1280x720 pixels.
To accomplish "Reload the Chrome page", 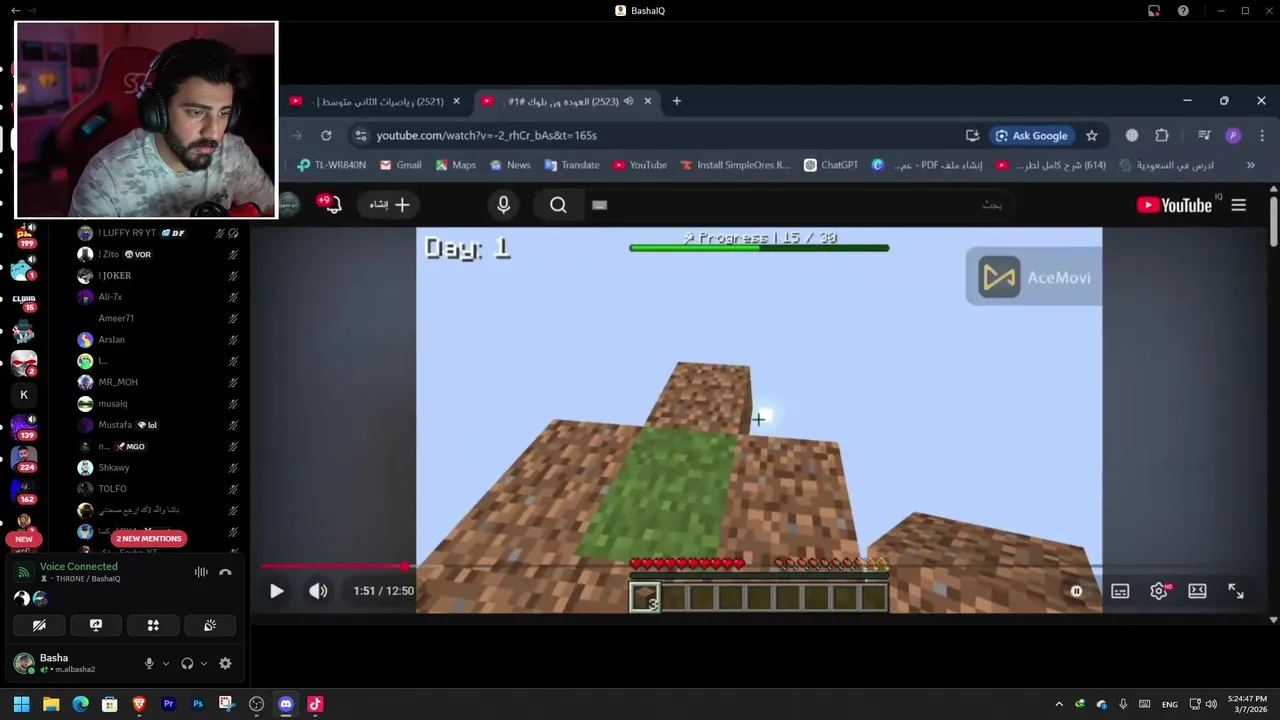I will pos(326,135).
